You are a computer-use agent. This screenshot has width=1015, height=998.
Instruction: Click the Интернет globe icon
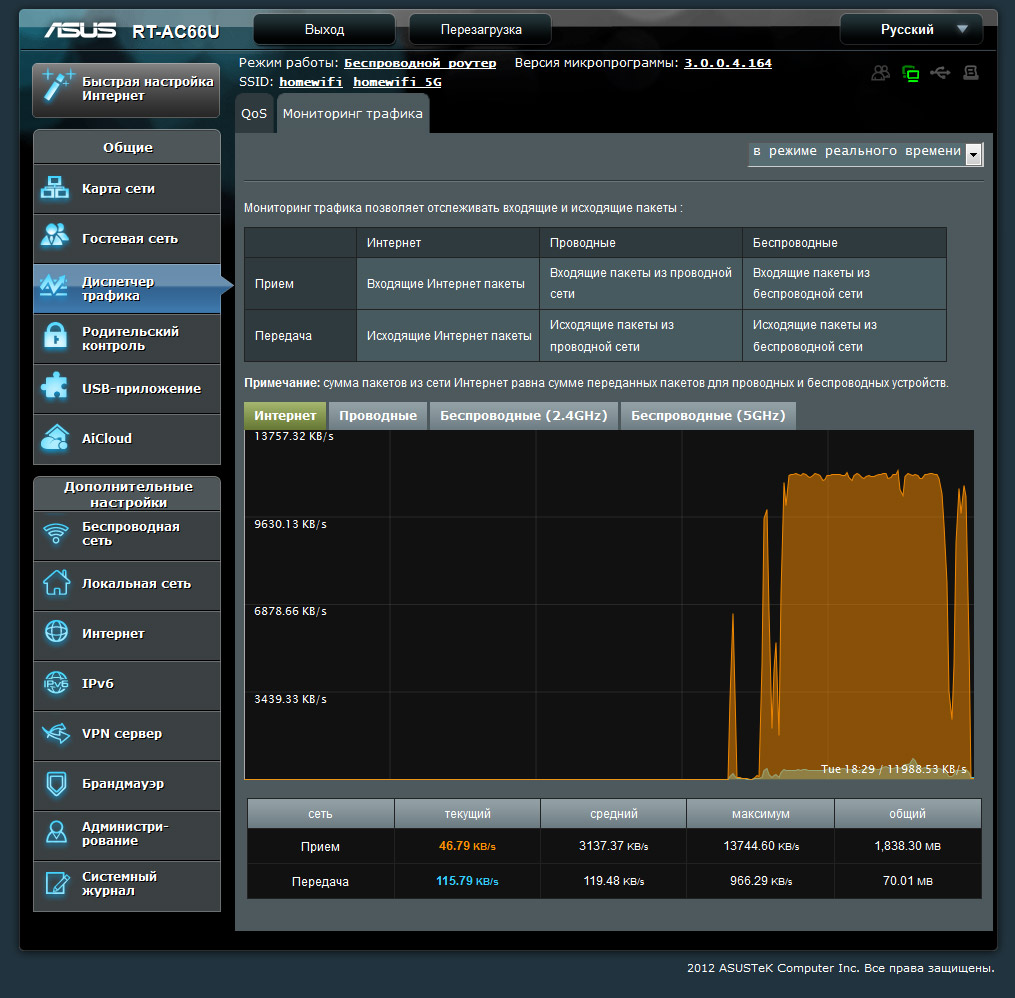point(56,632)
